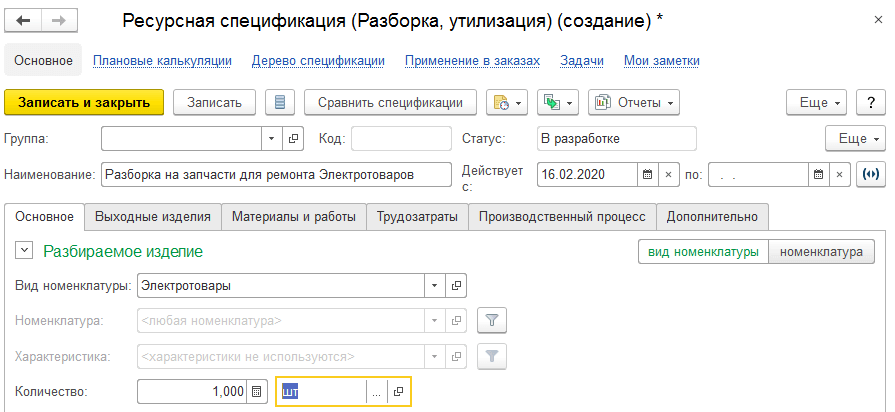
Task: Click Сравнить спецификации button
Action: (390, 103)
